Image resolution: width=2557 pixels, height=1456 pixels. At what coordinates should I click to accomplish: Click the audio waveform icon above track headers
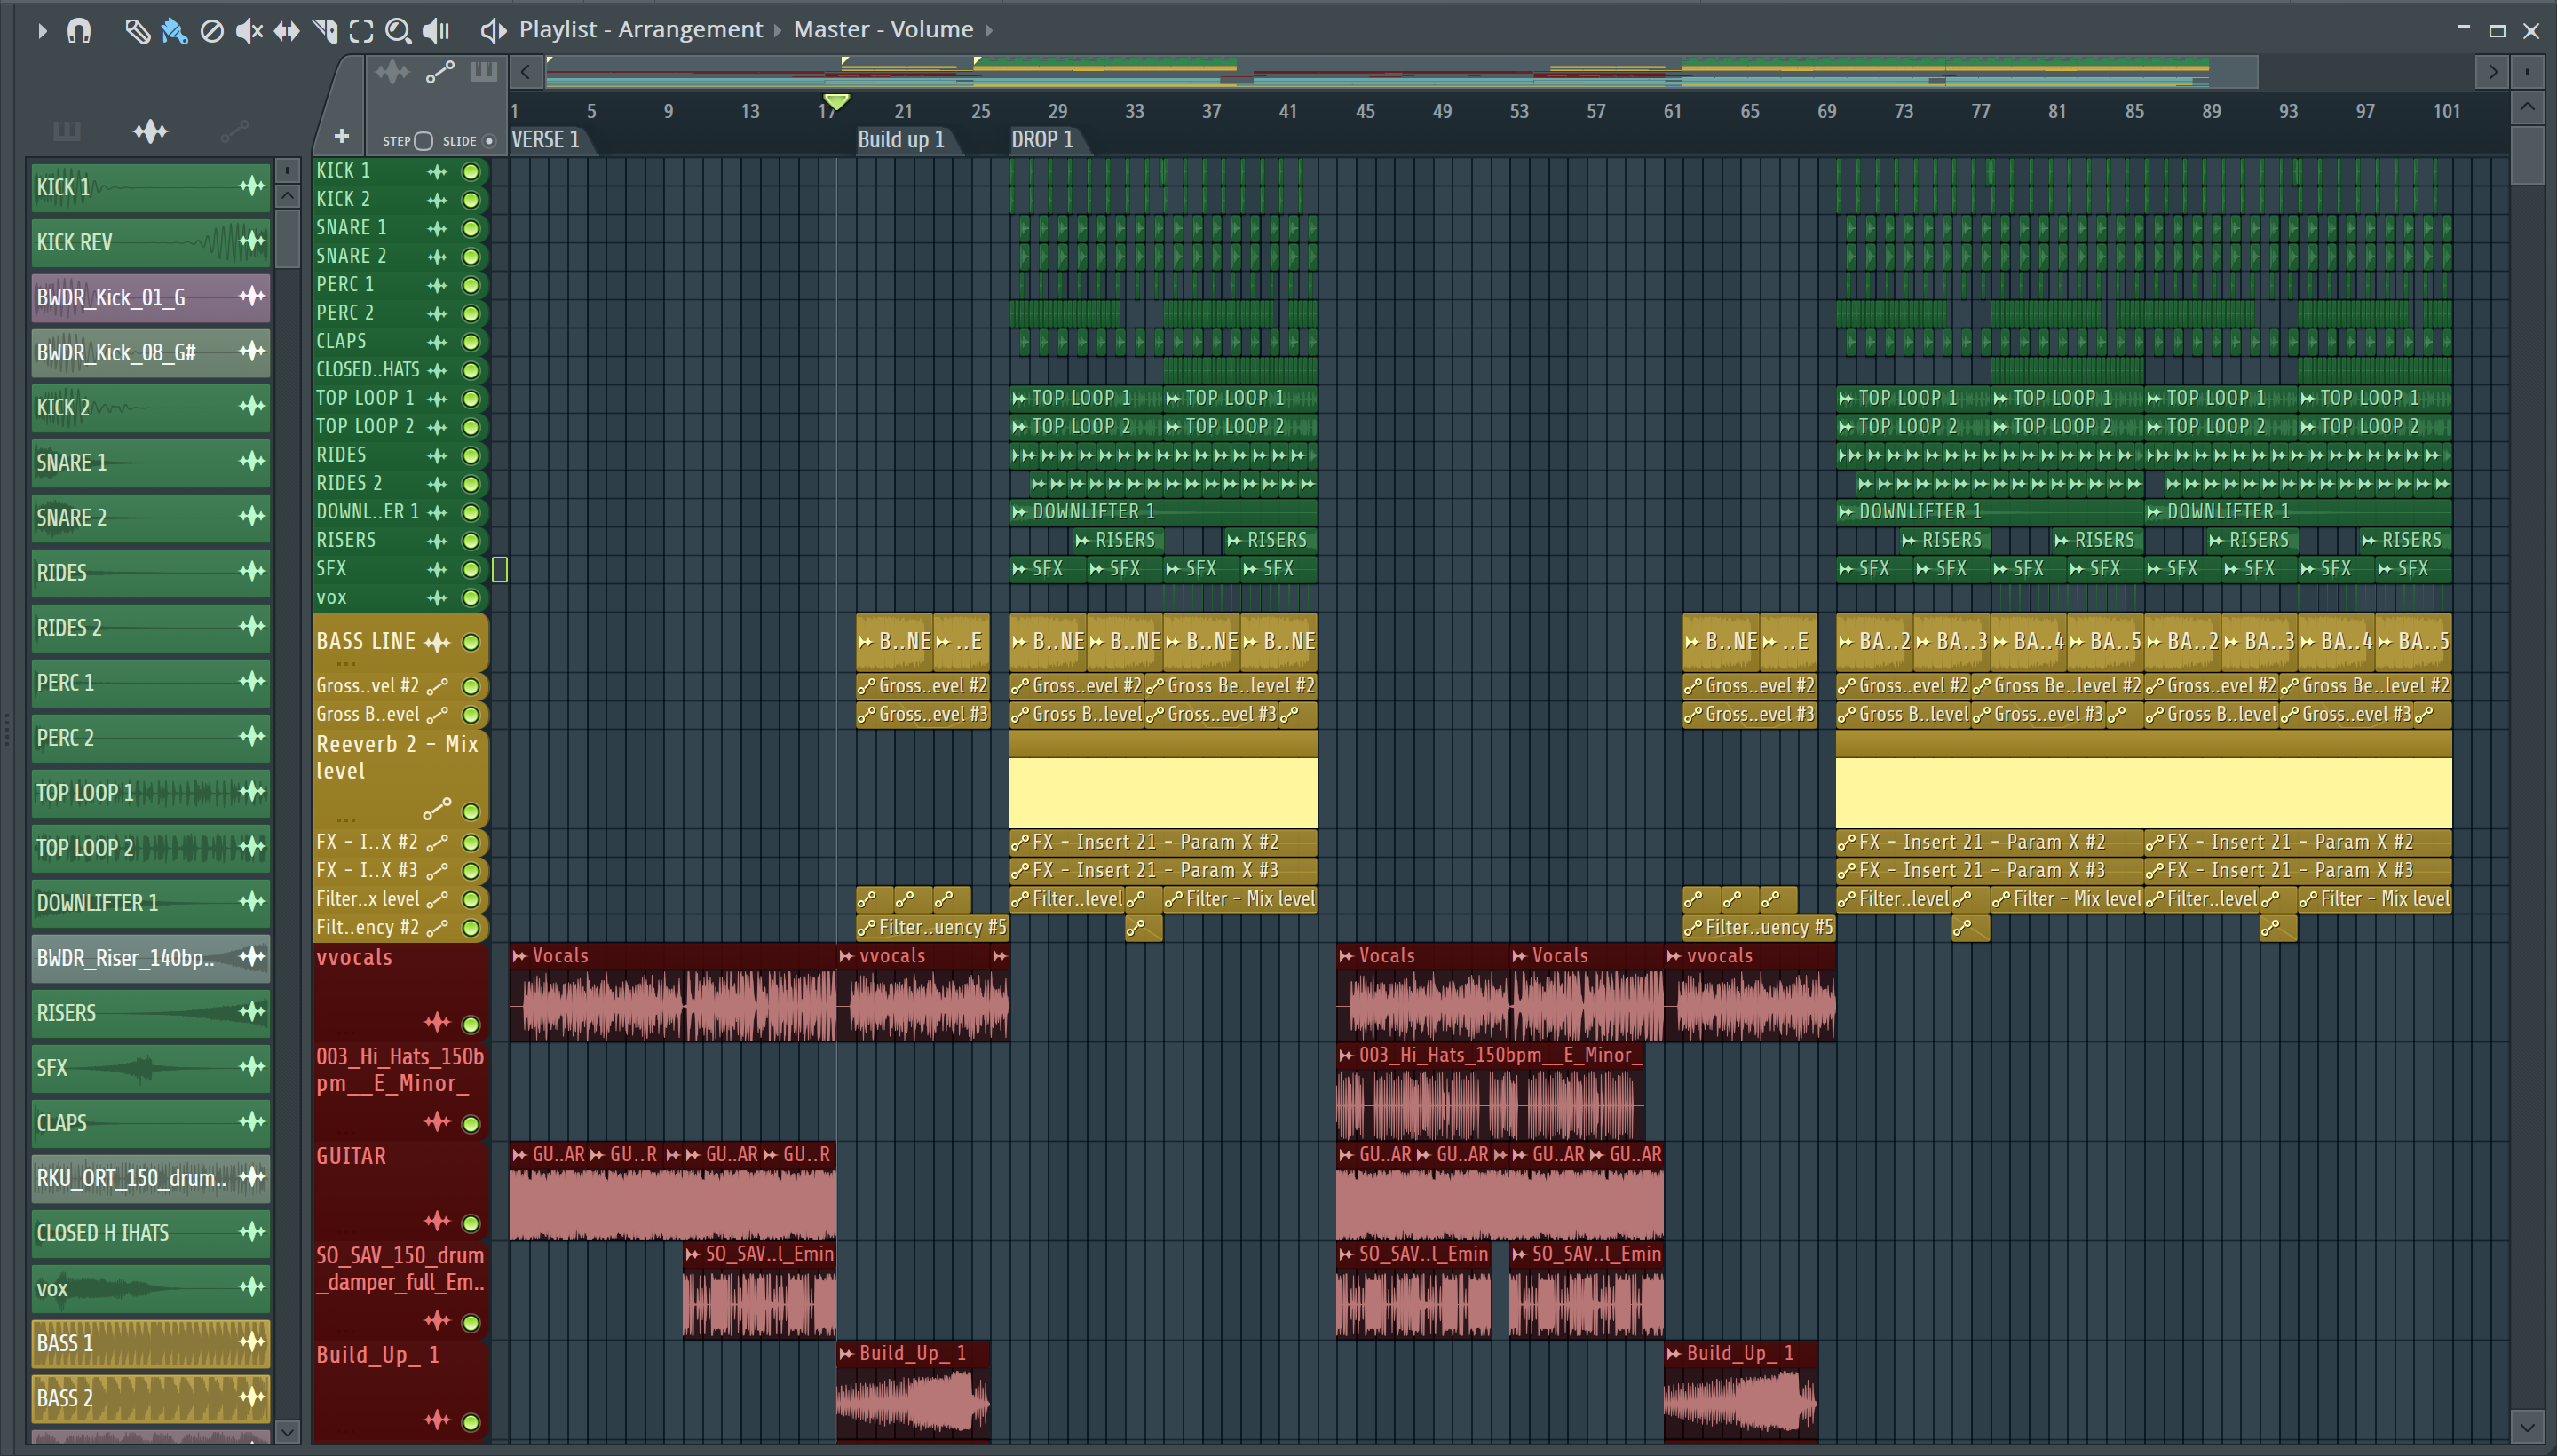pyautogui.click(x=392, y=72)
